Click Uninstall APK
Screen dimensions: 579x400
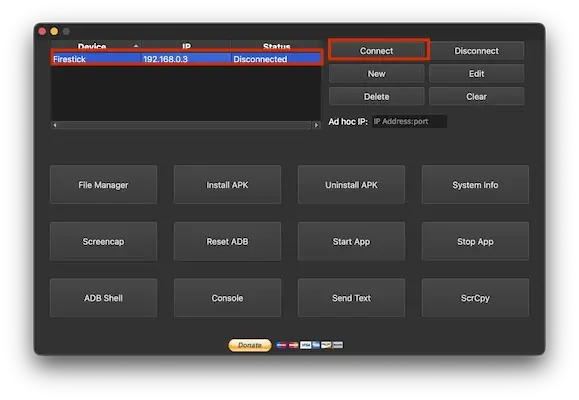pos(351,185)
